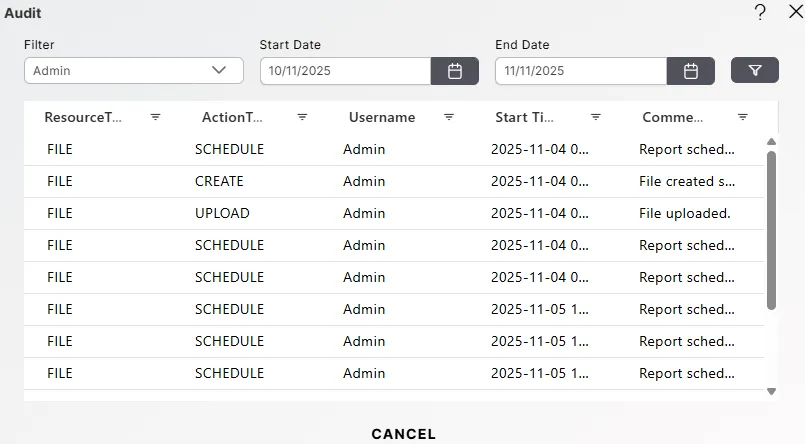The image size is (805, 444).
Task: Sort by the ResourceType column header
Action: coord(83,117)
